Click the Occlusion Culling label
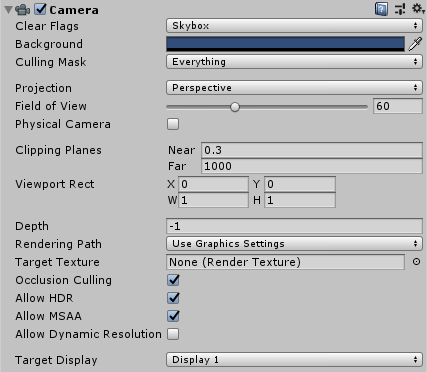This screenshot has width=427, height=372. (x=64, y=280)
